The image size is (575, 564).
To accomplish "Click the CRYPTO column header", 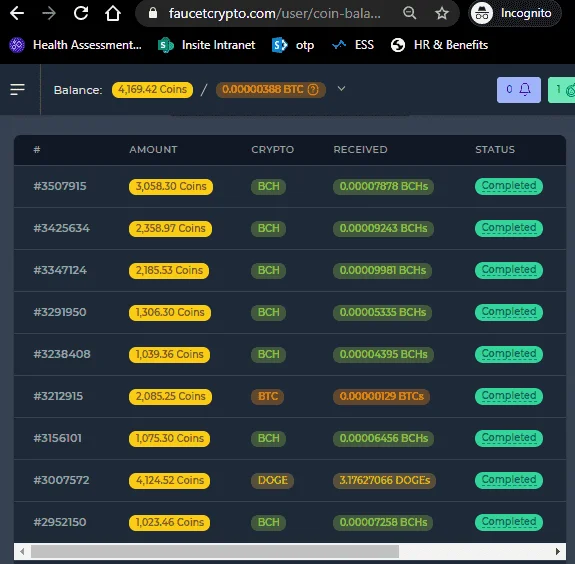I will (272, 150).
